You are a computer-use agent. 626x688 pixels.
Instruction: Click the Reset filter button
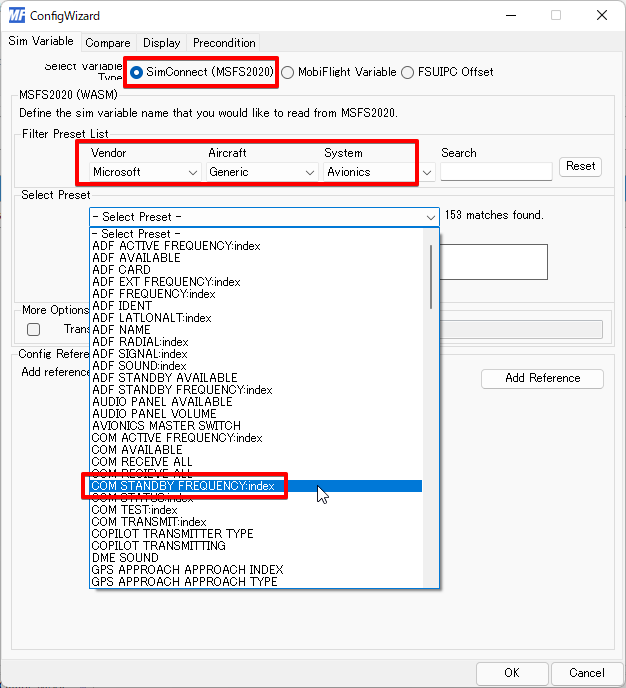(580, 166)
